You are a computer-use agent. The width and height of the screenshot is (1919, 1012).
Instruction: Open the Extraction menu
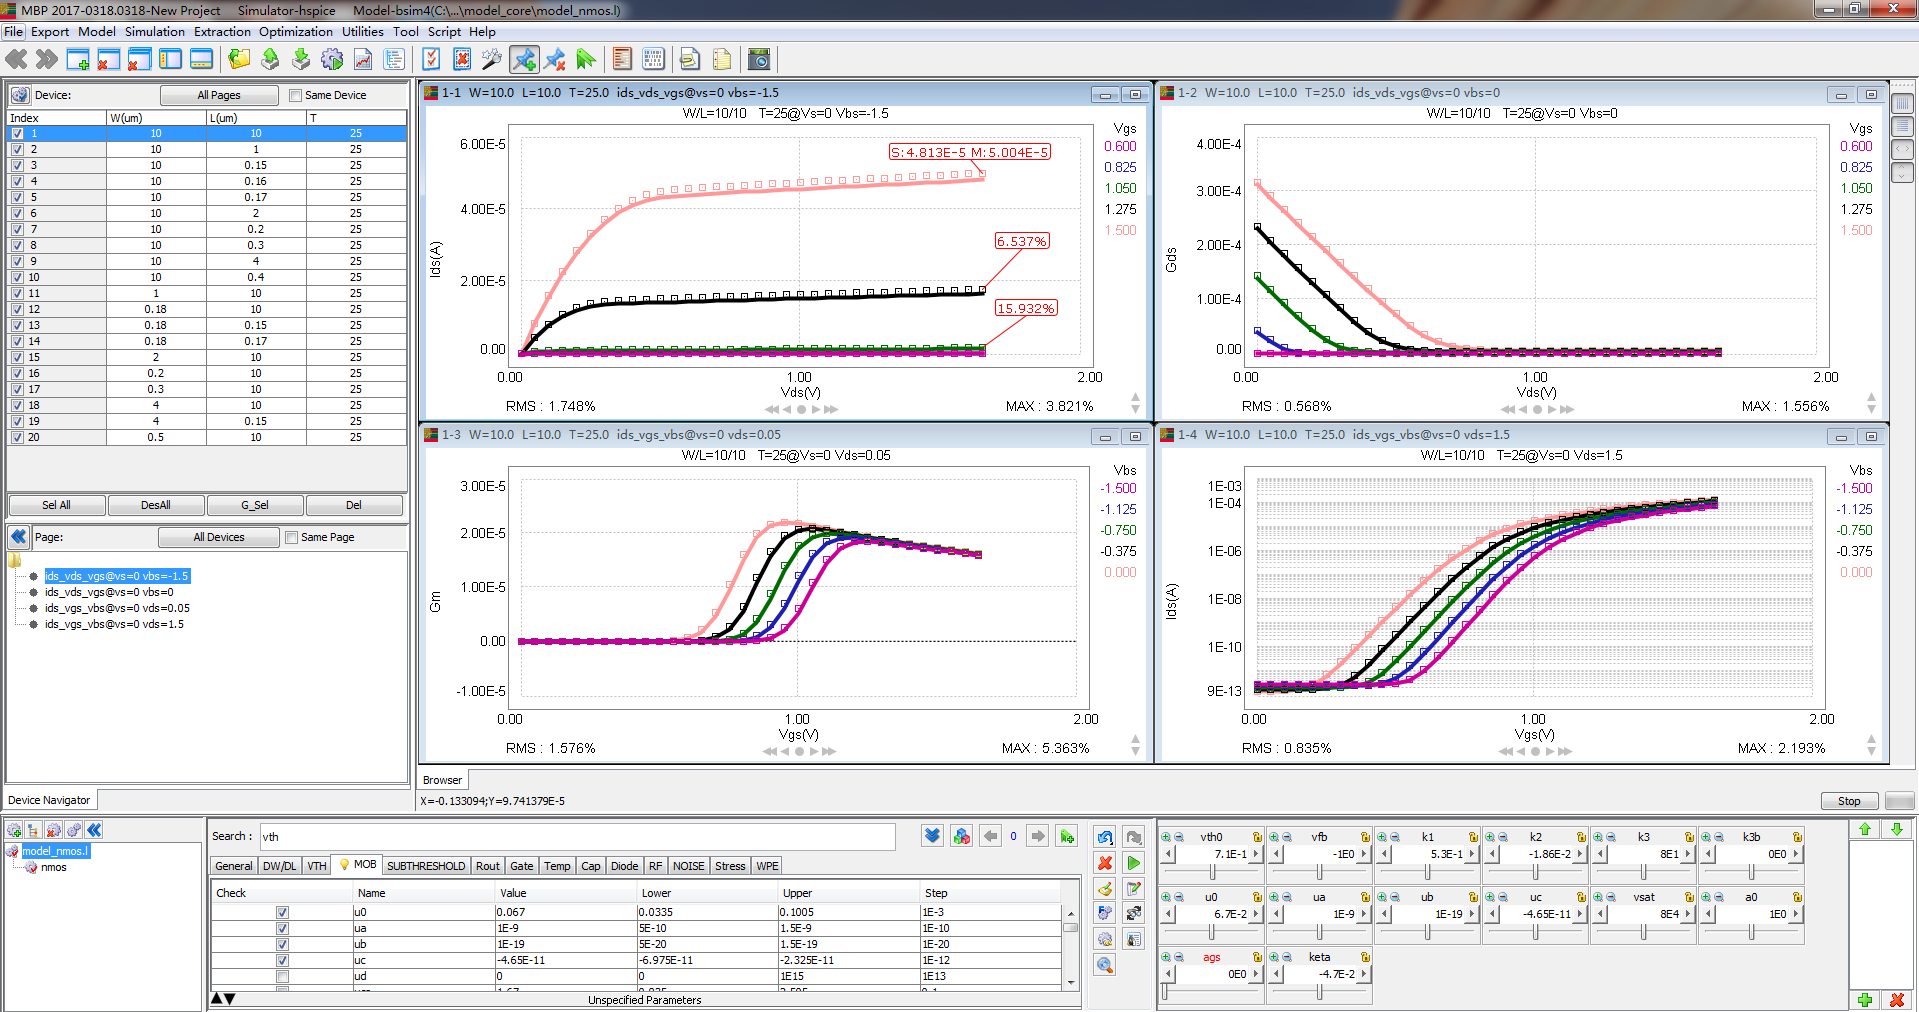tap(222, 32)
